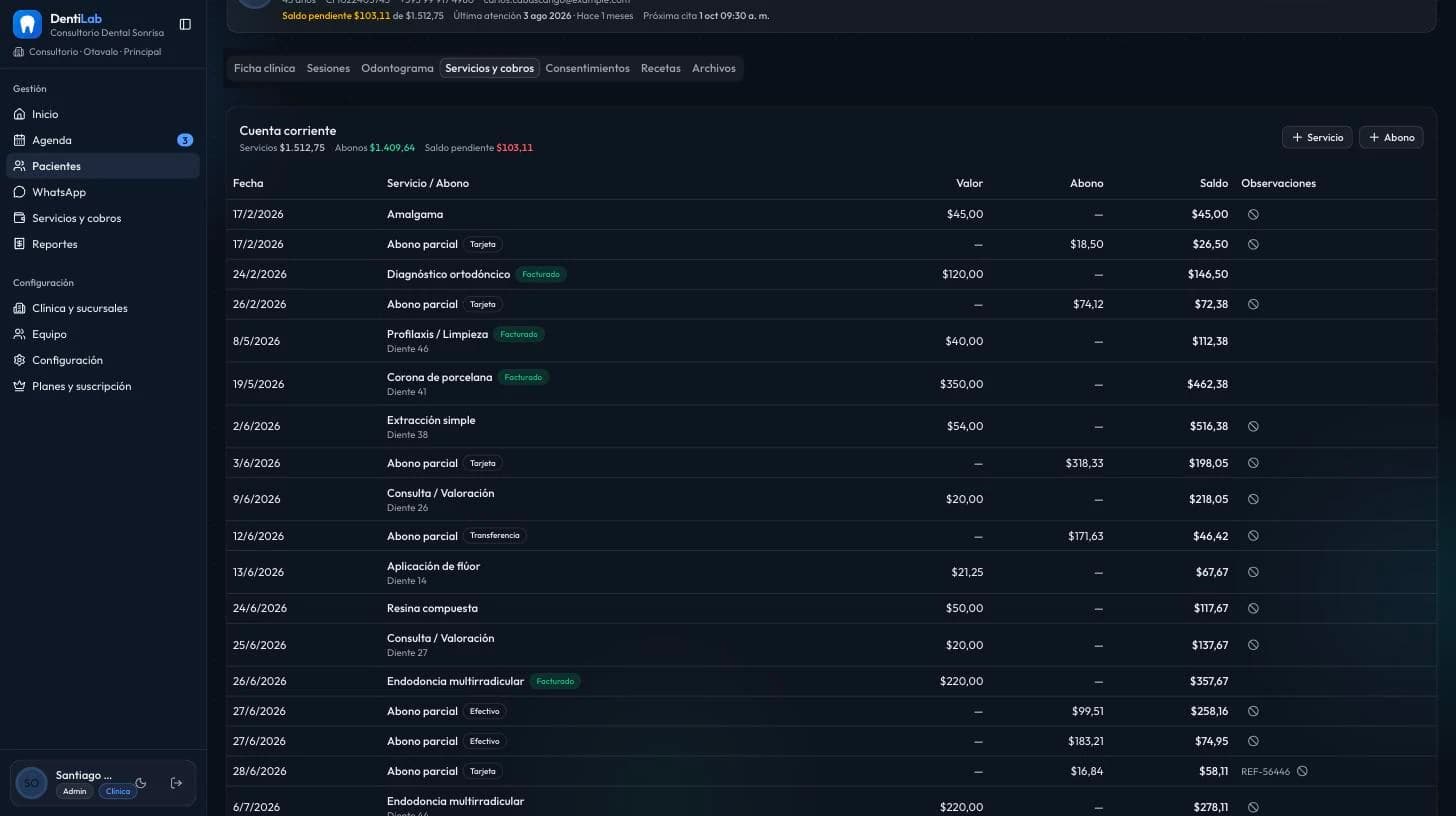This screenshot has height=816, width=1456.
Task: Open the Equipo section
Action: 103,334
